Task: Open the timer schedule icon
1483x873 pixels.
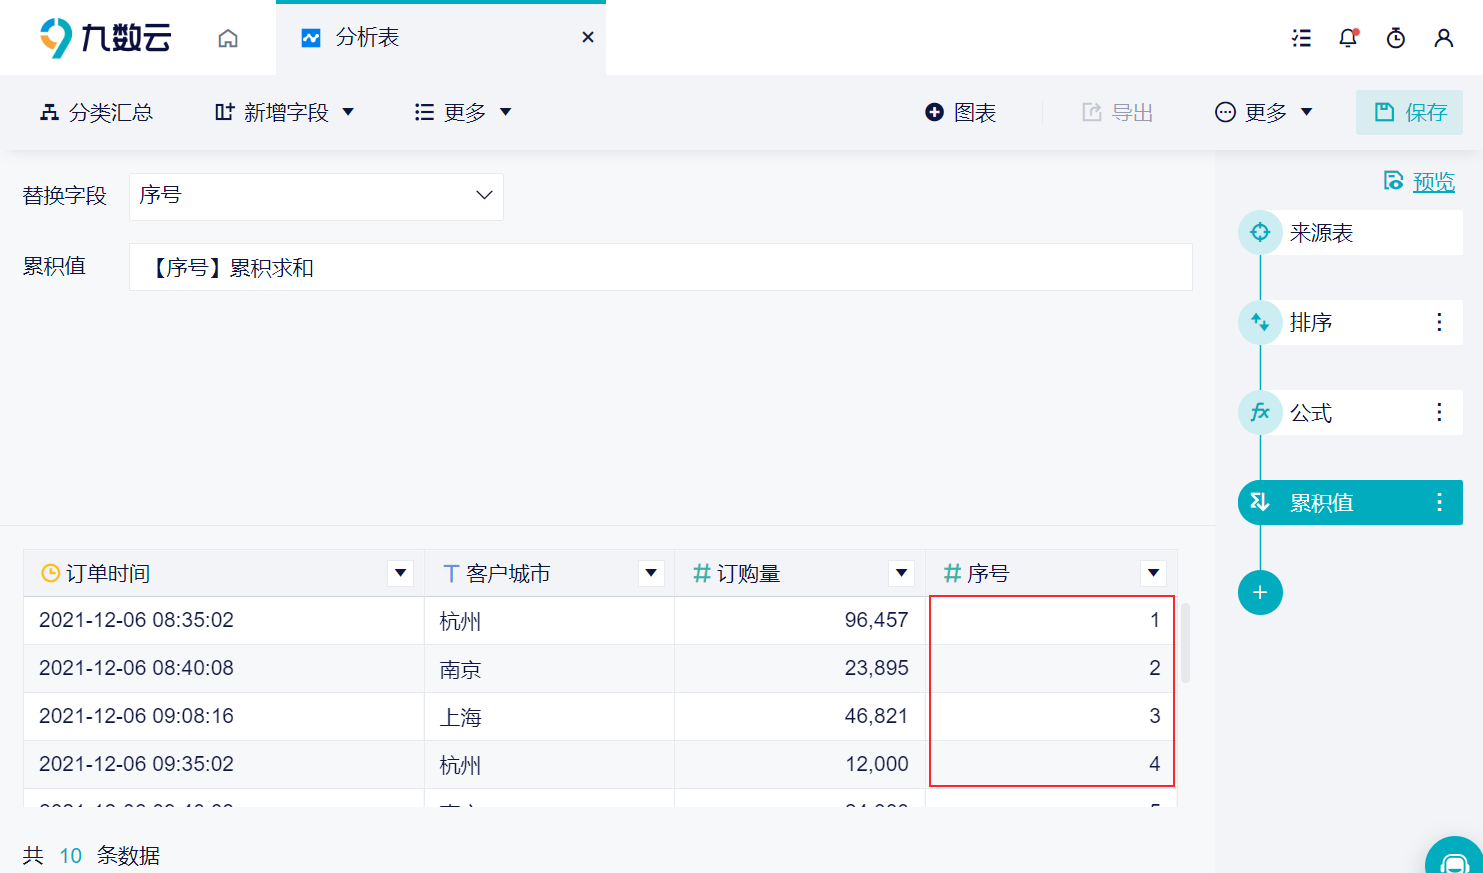Action: pyautogui.click(x=1396, y=38)
